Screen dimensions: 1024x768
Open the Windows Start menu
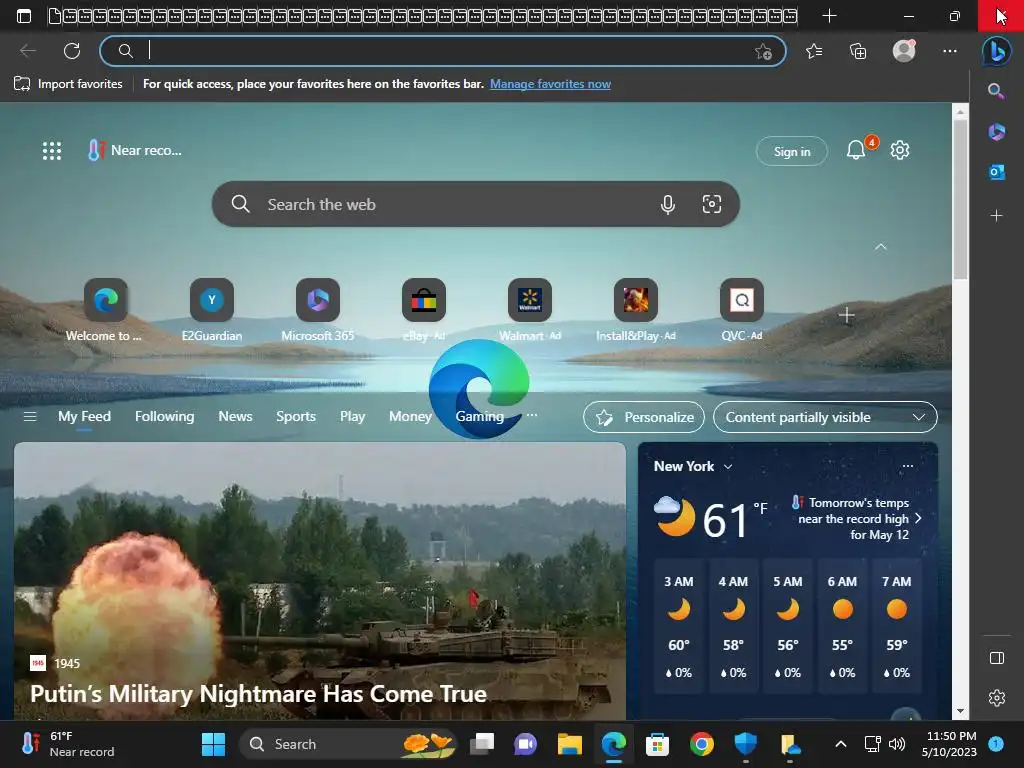pyautogui.click(x=213, y=744)
